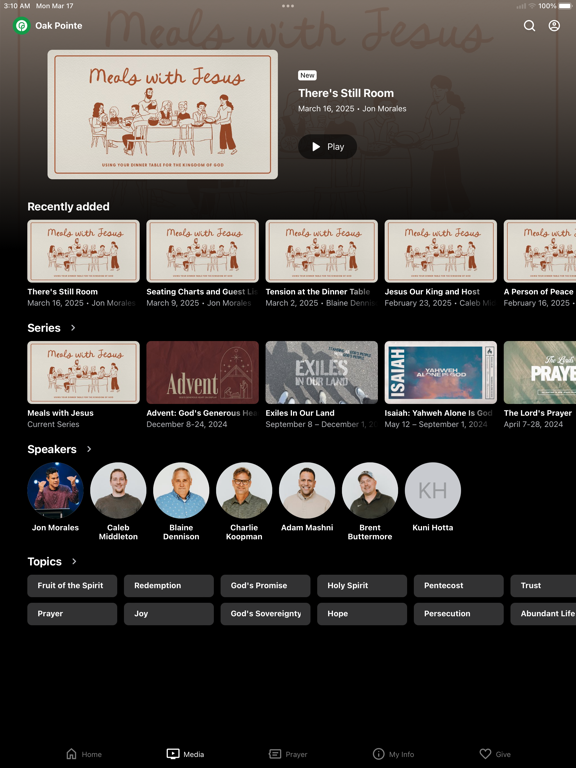The height and width of the screenshot is (768, 576).
Task: Open There's Still Room recently added thumbnail
Action: (x=83, y=251)
